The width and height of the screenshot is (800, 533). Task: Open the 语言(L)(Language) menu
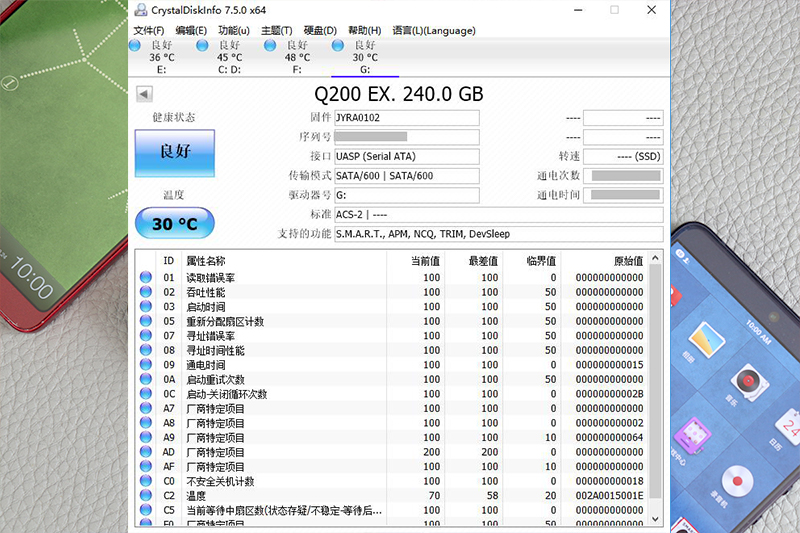pyautogui.click(x=434, y=31)
